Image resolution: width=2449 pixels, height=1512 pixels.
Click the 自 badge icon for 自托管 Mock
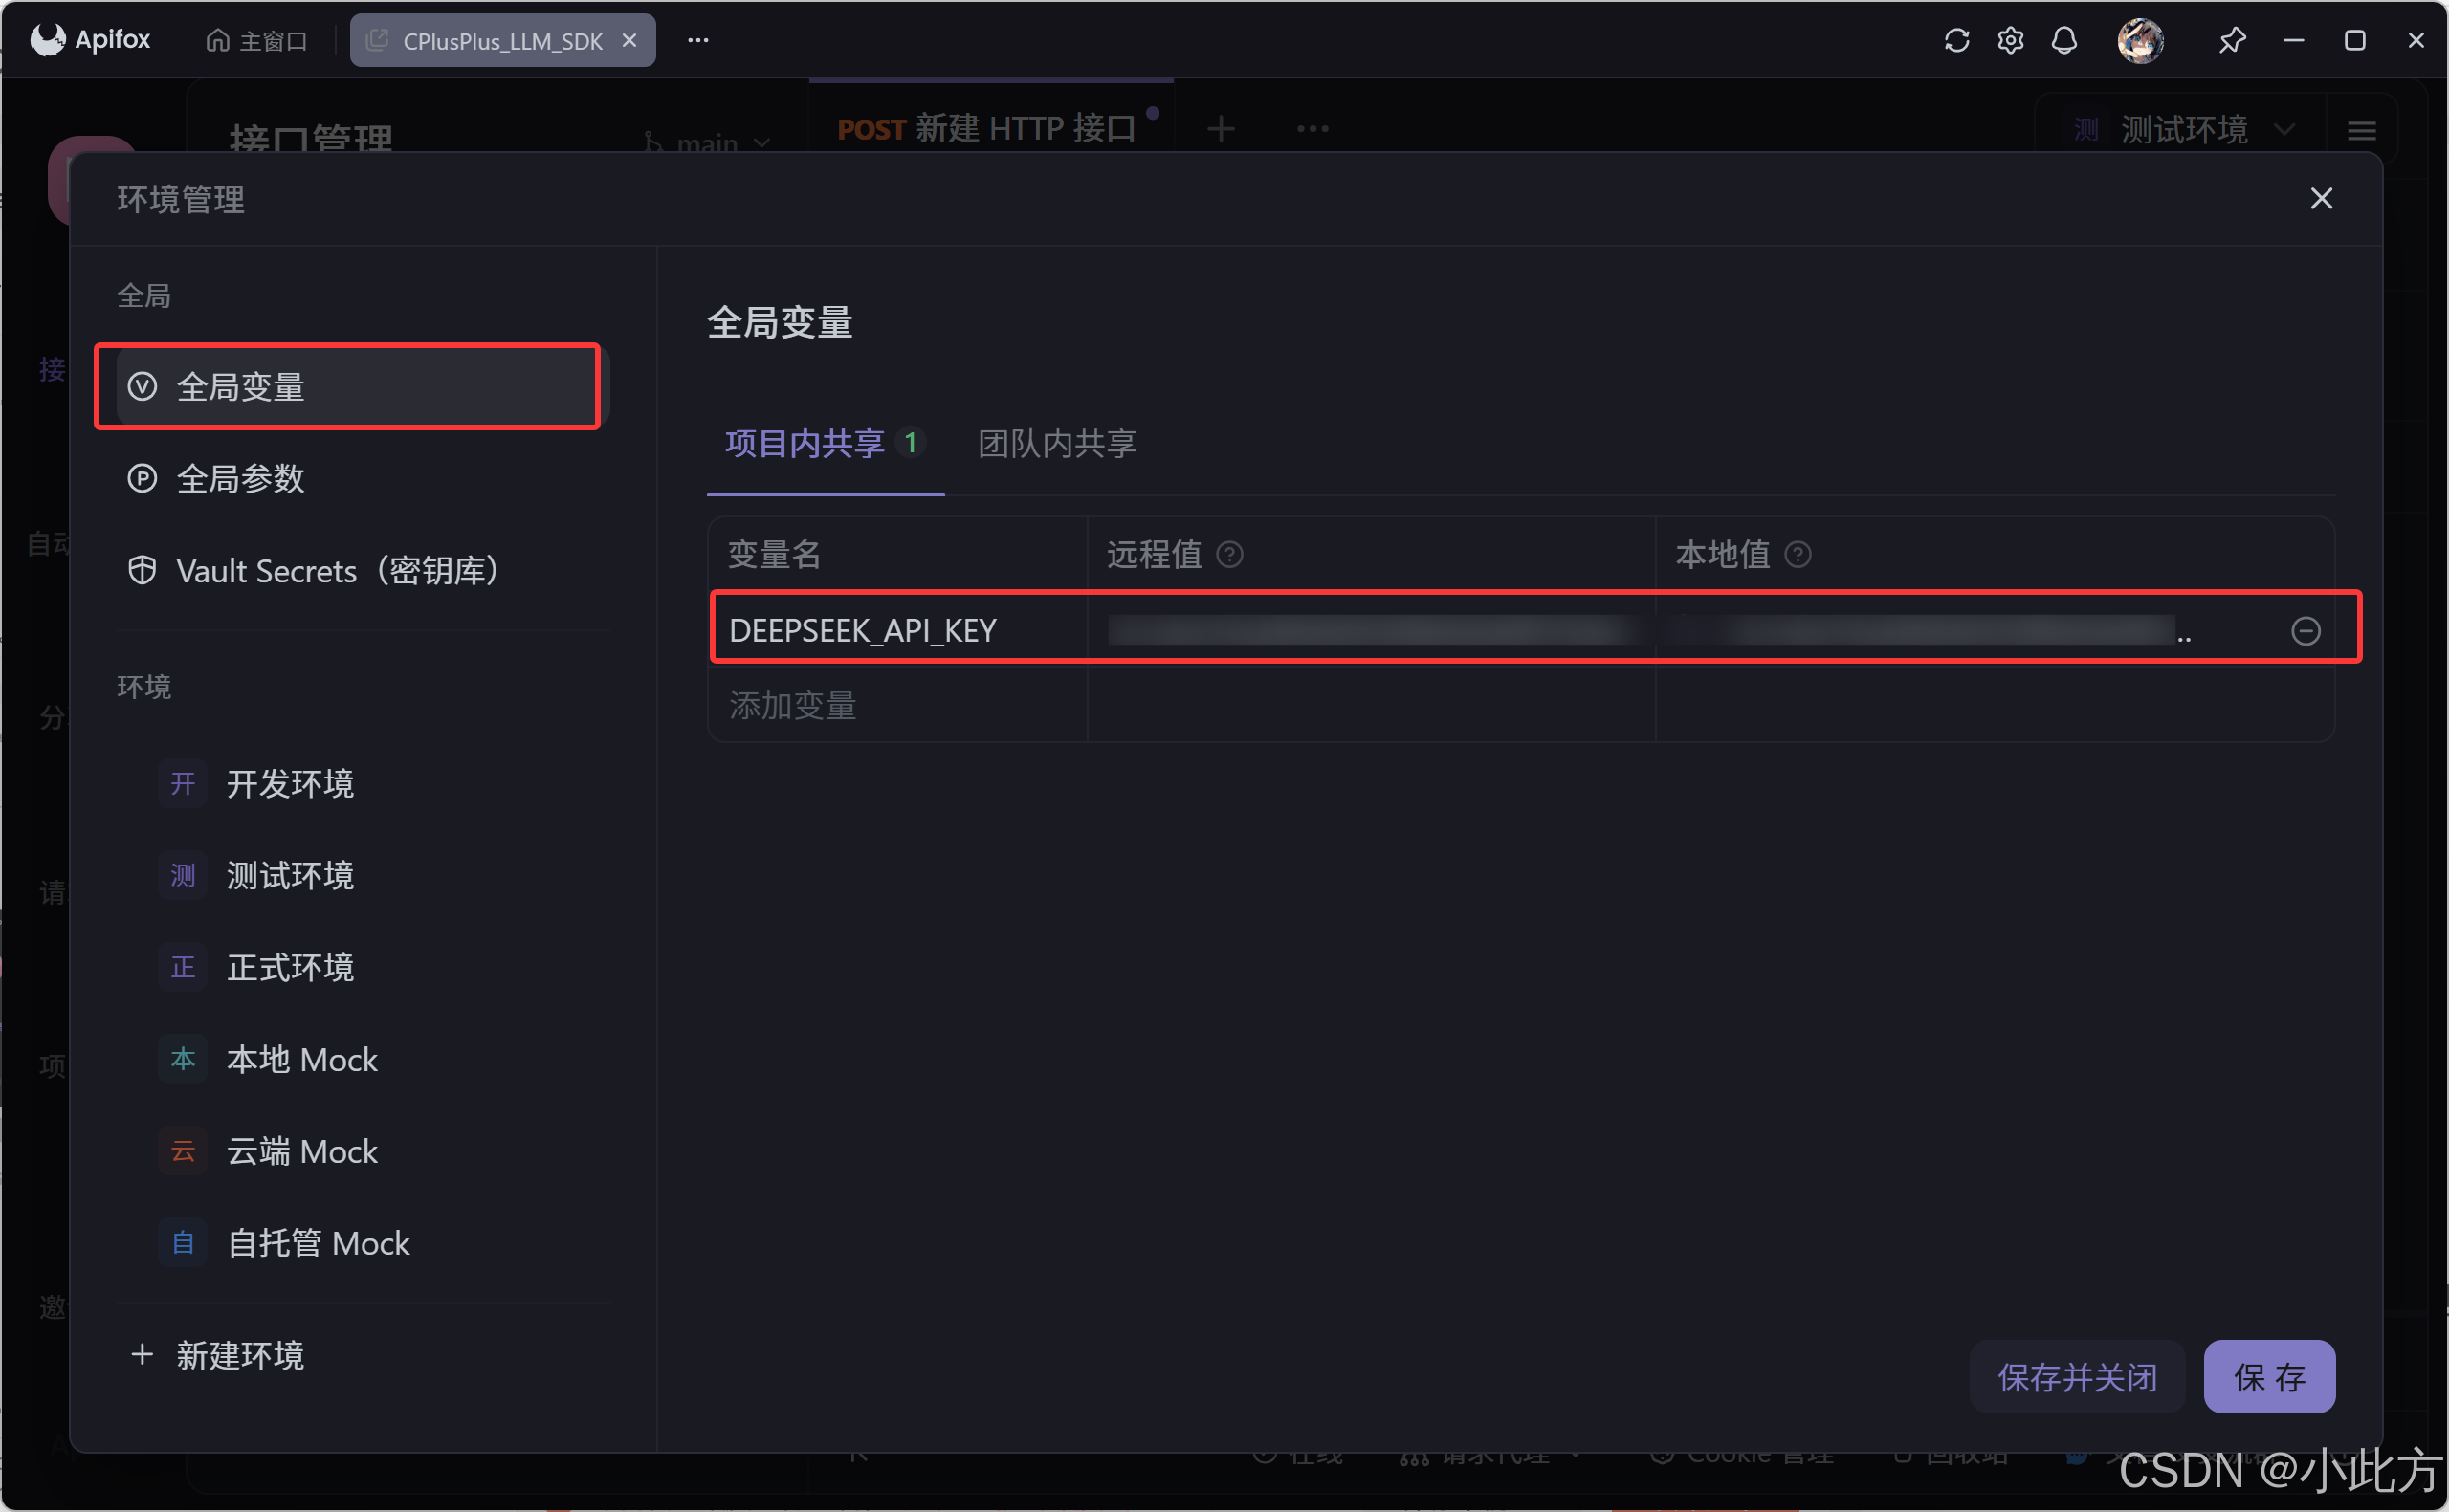click(183, 1243)
